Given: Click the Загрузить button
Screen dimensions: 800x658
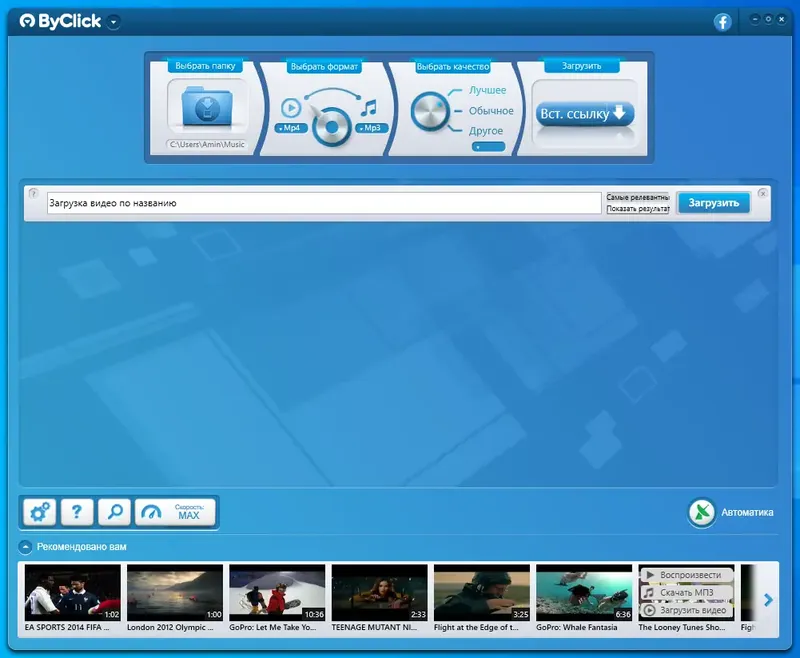Looking at the screenshot, I should click(x=713, y=202).
